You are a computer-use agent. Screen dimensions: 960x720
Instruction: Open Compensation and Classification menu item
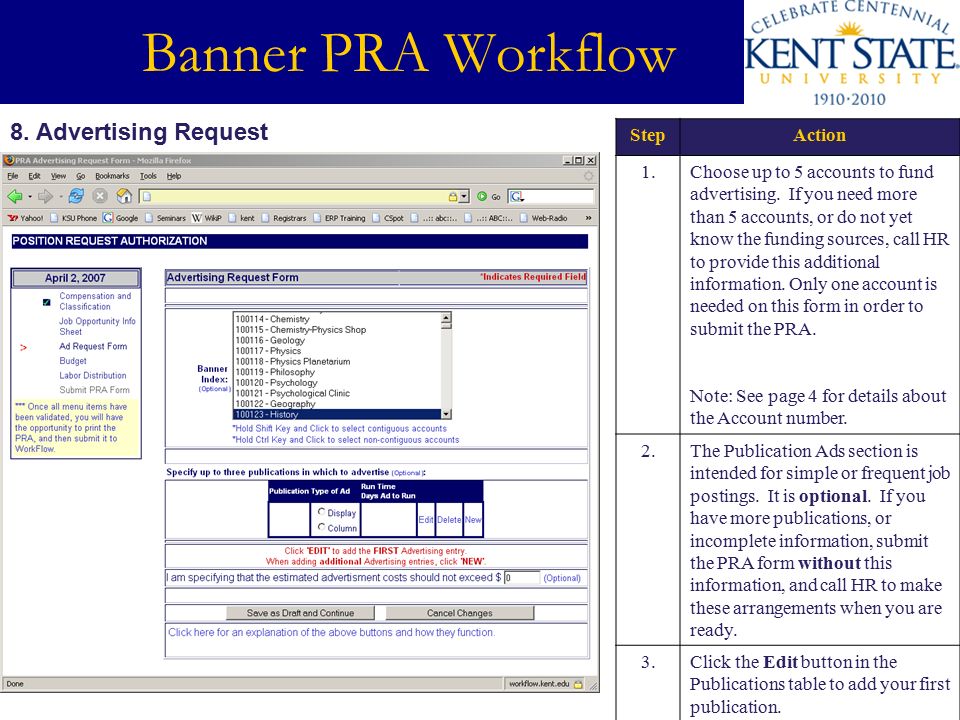coord(95,301)
